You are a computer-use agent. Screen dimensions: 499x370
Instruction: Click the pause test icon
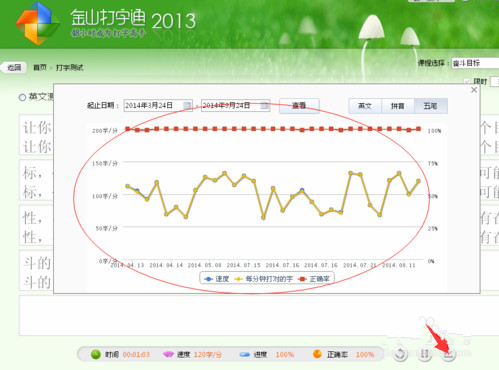coord(424,354)
